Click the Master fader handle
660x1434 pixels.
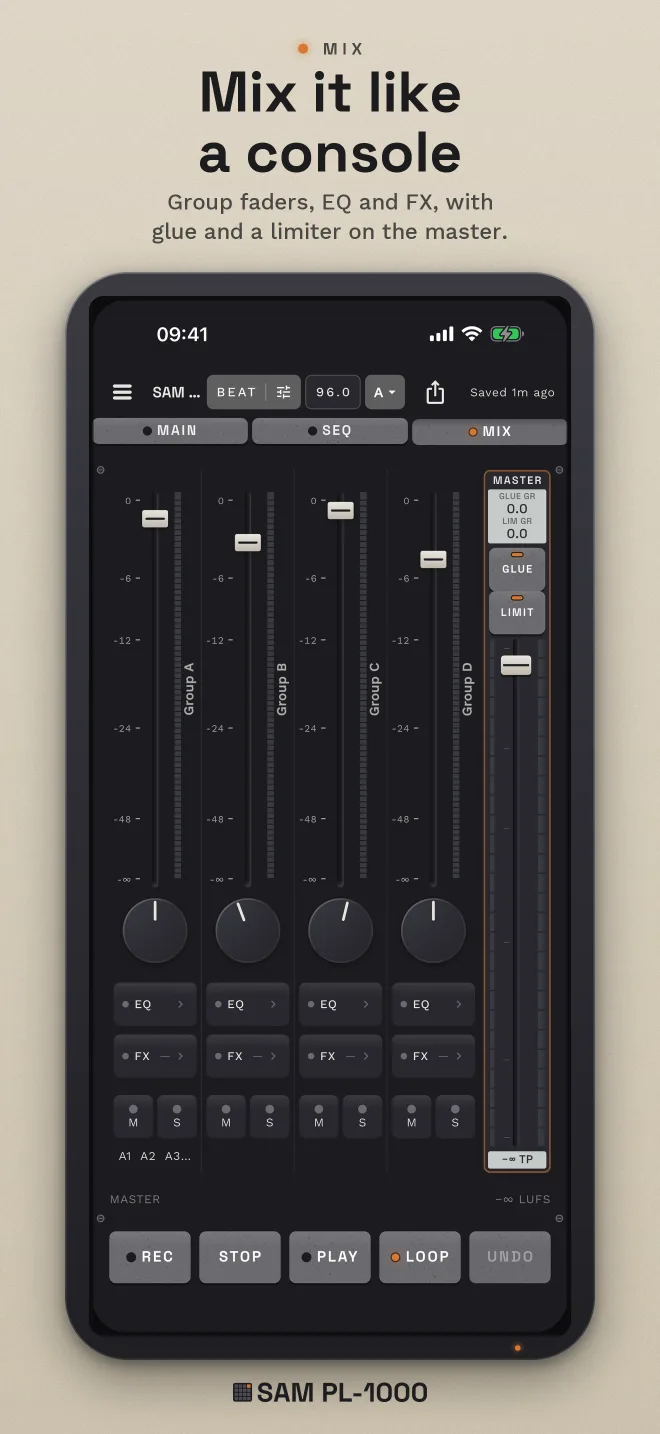pyautogui.click(x=516, y=665)
